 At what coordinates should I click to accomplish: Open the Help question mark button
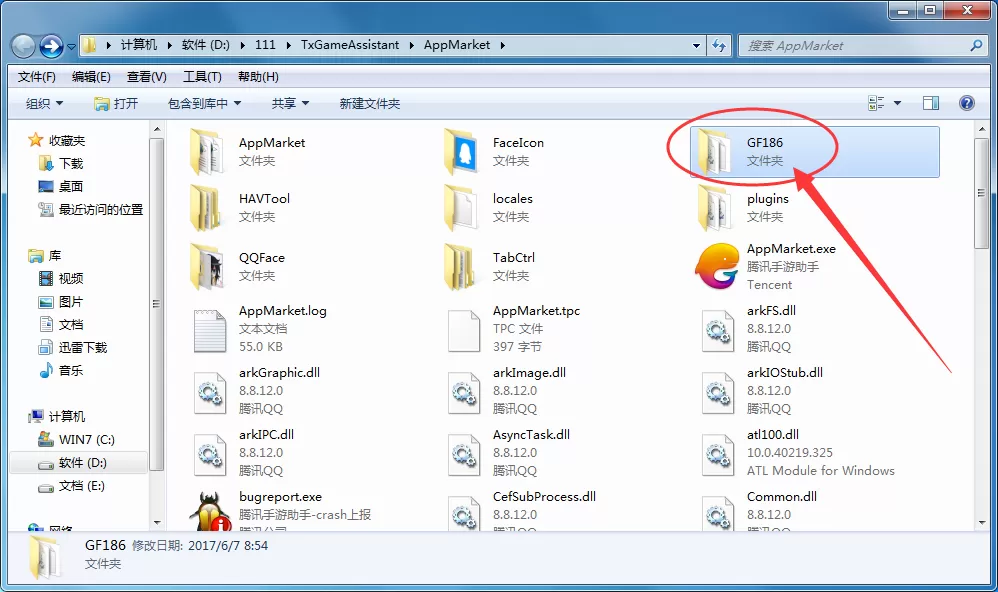[966, 103]
